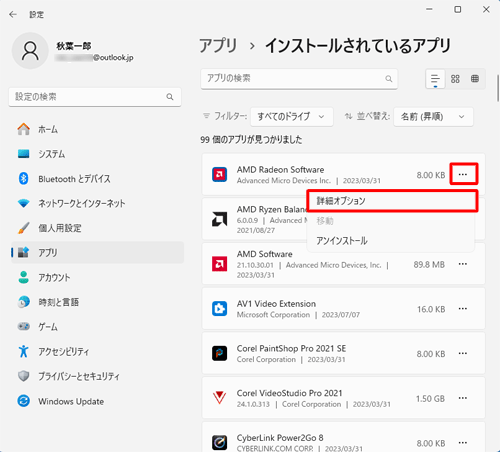Click the アプリの検索 search field
Screen dimensions: 500x452
click(x=299, y=79)
